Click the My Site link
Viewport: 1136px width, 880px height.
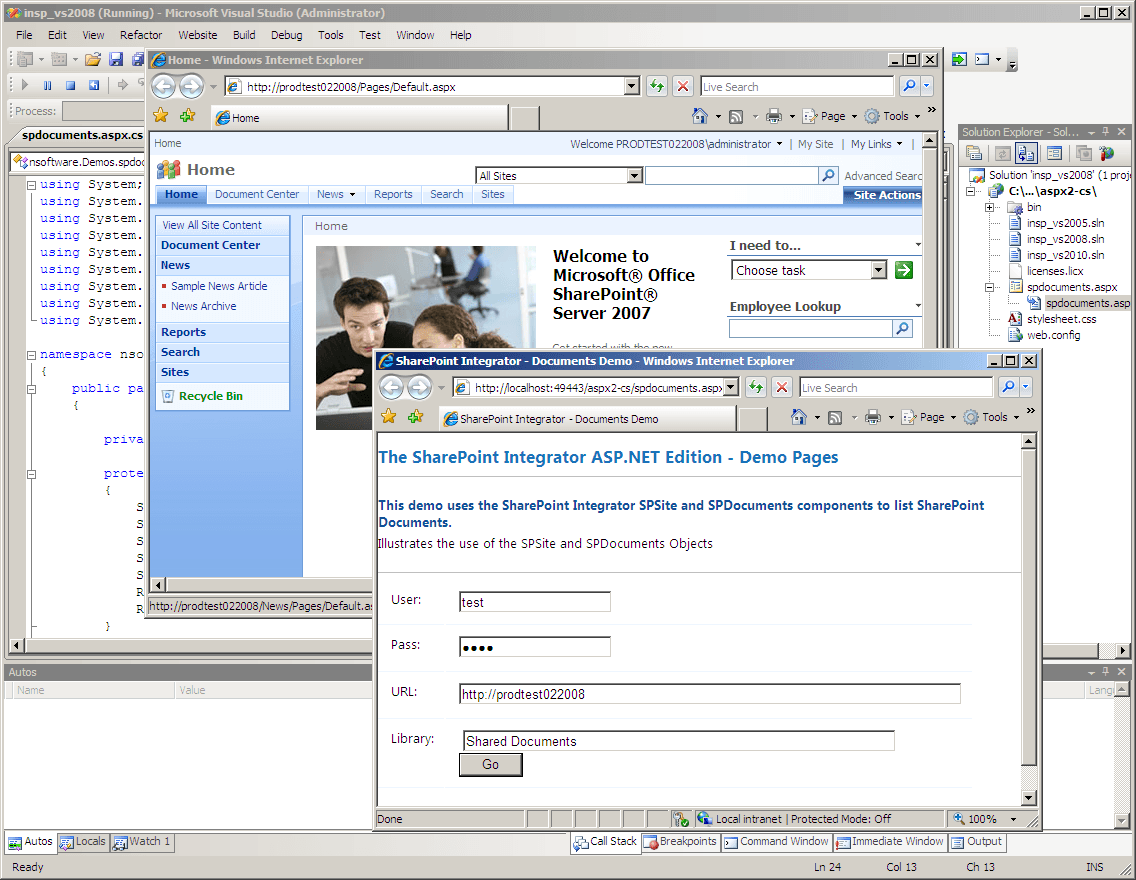[815, 144]
